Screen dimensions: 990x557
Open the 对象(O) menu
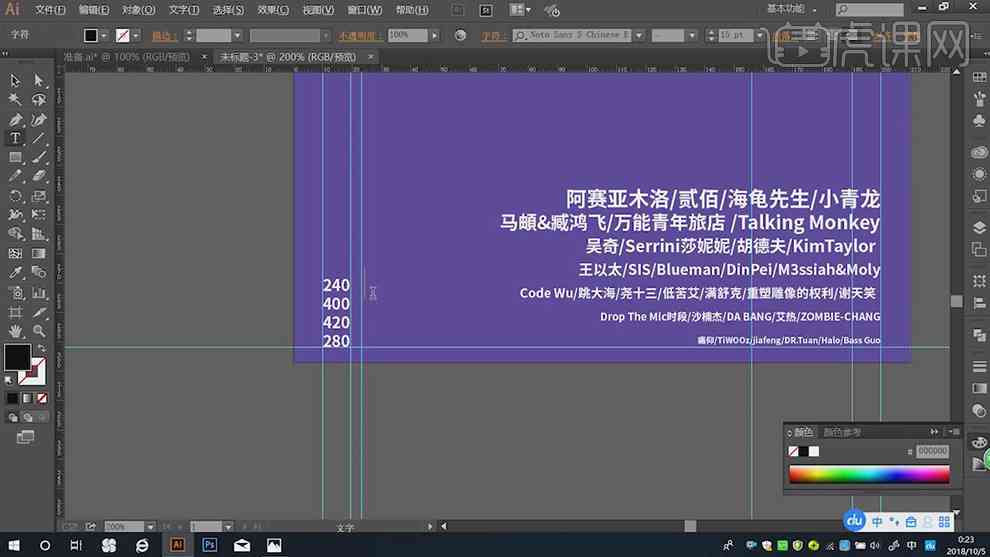tap(138, 10)
